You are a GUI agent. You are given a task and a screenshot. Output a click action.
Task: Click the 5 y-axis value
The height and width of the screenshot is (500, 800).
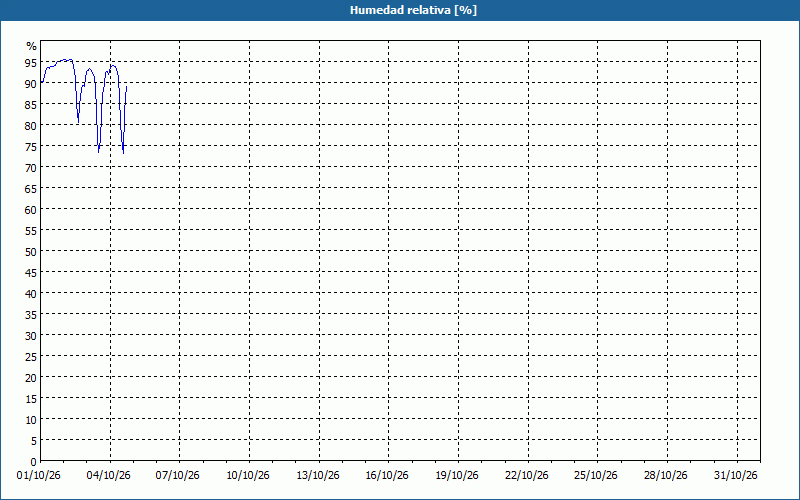(34, 441)
